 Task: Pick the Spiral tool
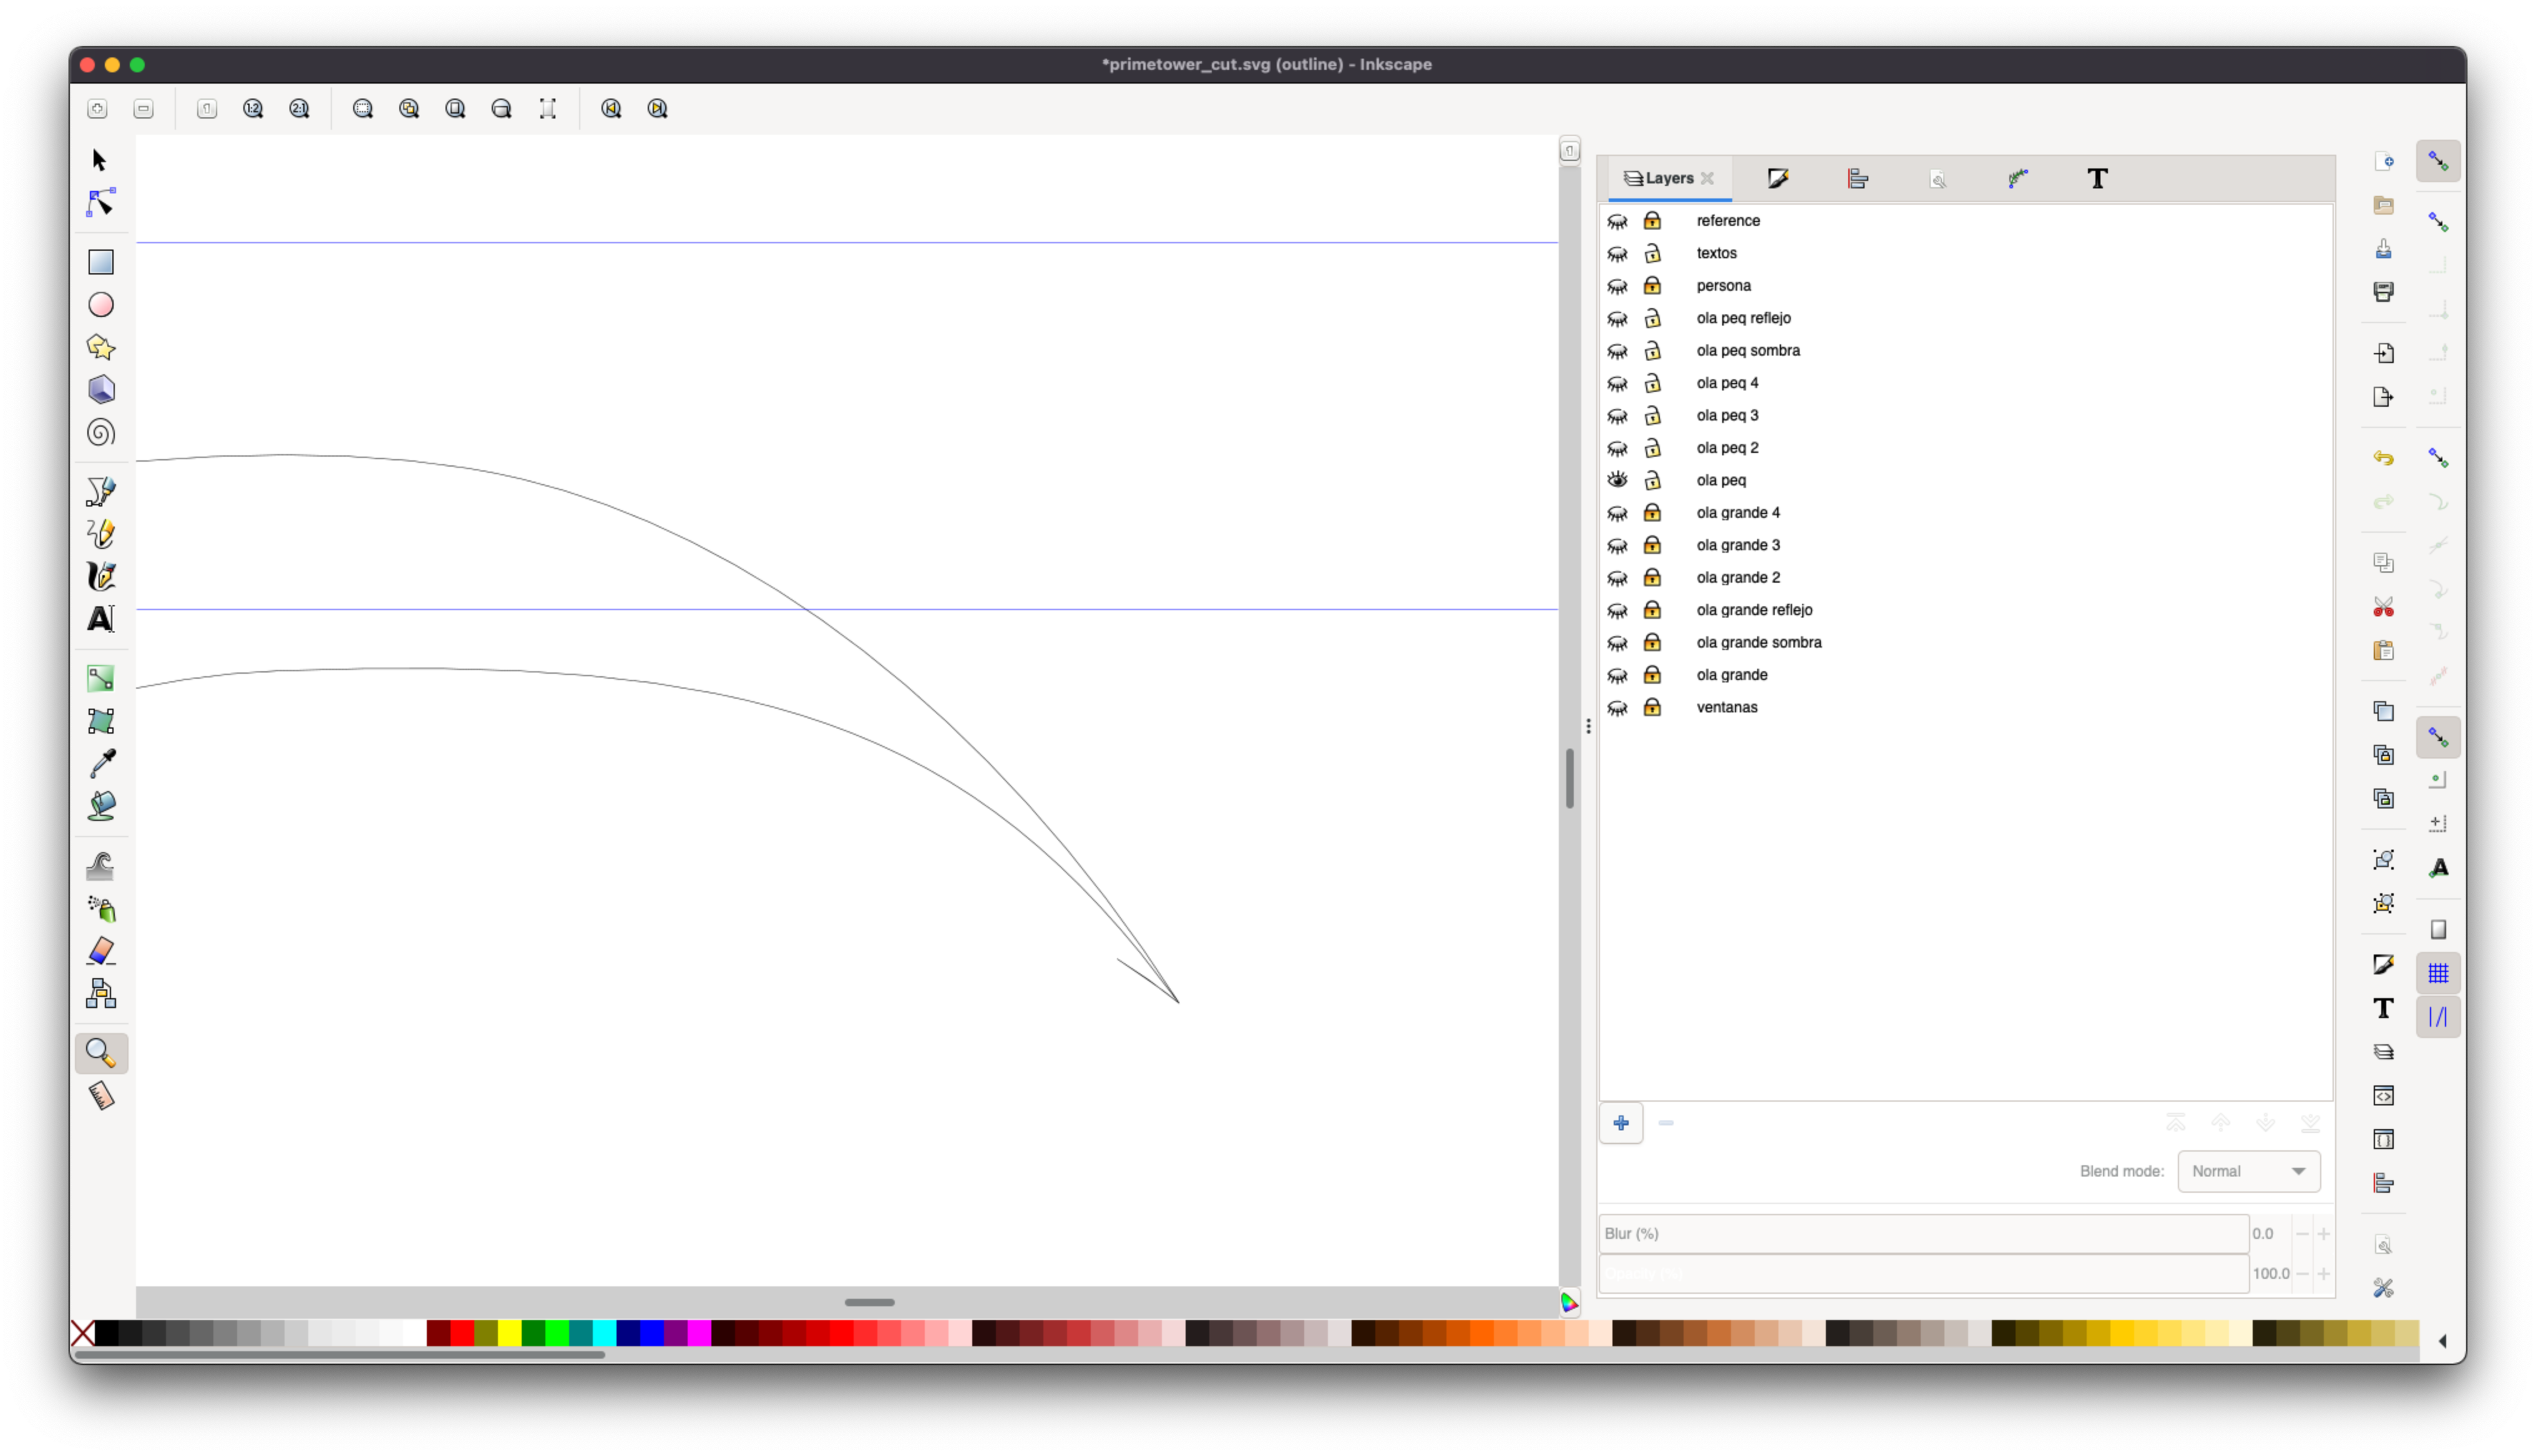click(101, 433)
